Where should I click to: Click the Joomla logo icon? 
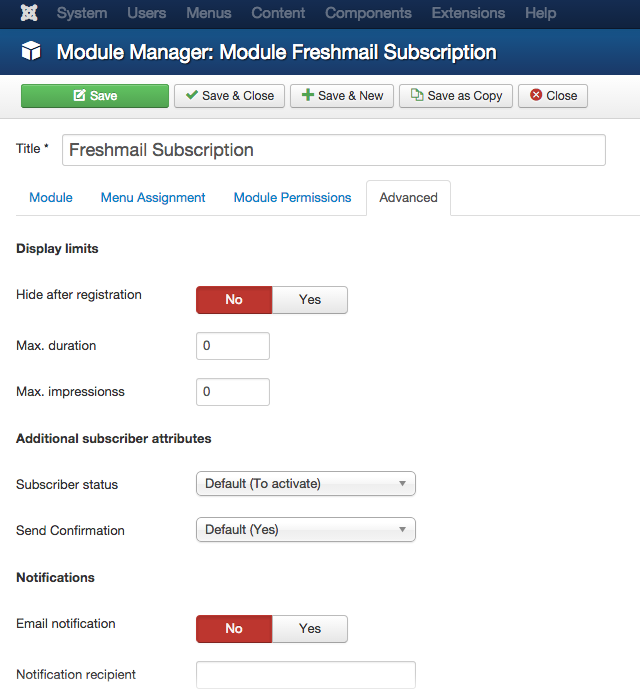click(x=29, y=13)
